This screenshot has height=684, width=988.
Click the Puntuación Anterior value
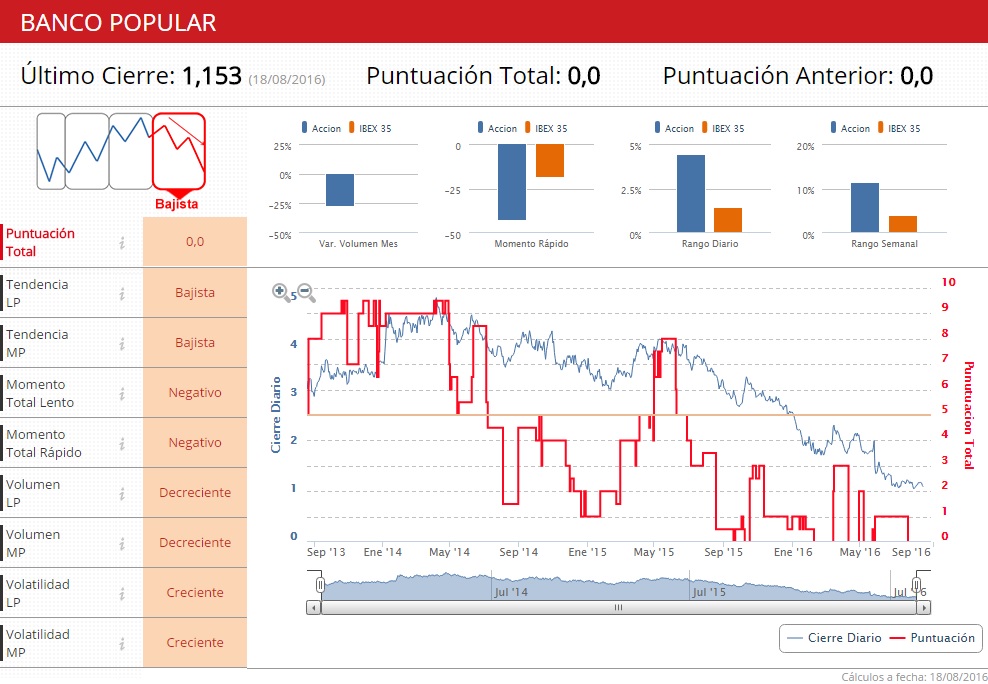pos(916,76)
